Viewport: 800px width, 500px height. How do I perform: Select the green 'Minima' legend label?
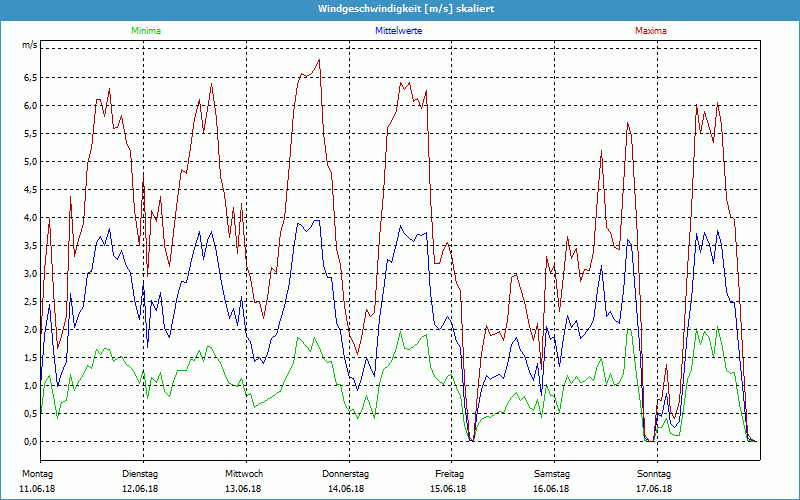(146, 31)
